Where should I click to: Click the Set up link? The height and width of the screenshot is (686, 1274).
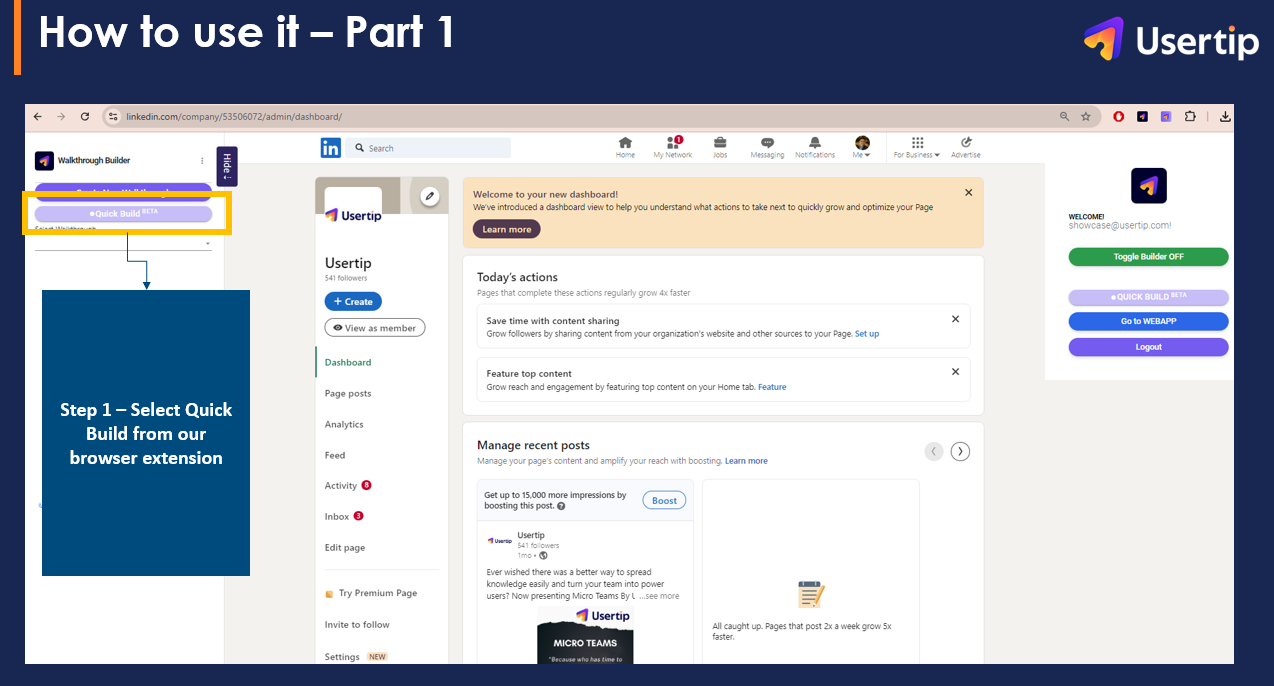coord(867,334)
